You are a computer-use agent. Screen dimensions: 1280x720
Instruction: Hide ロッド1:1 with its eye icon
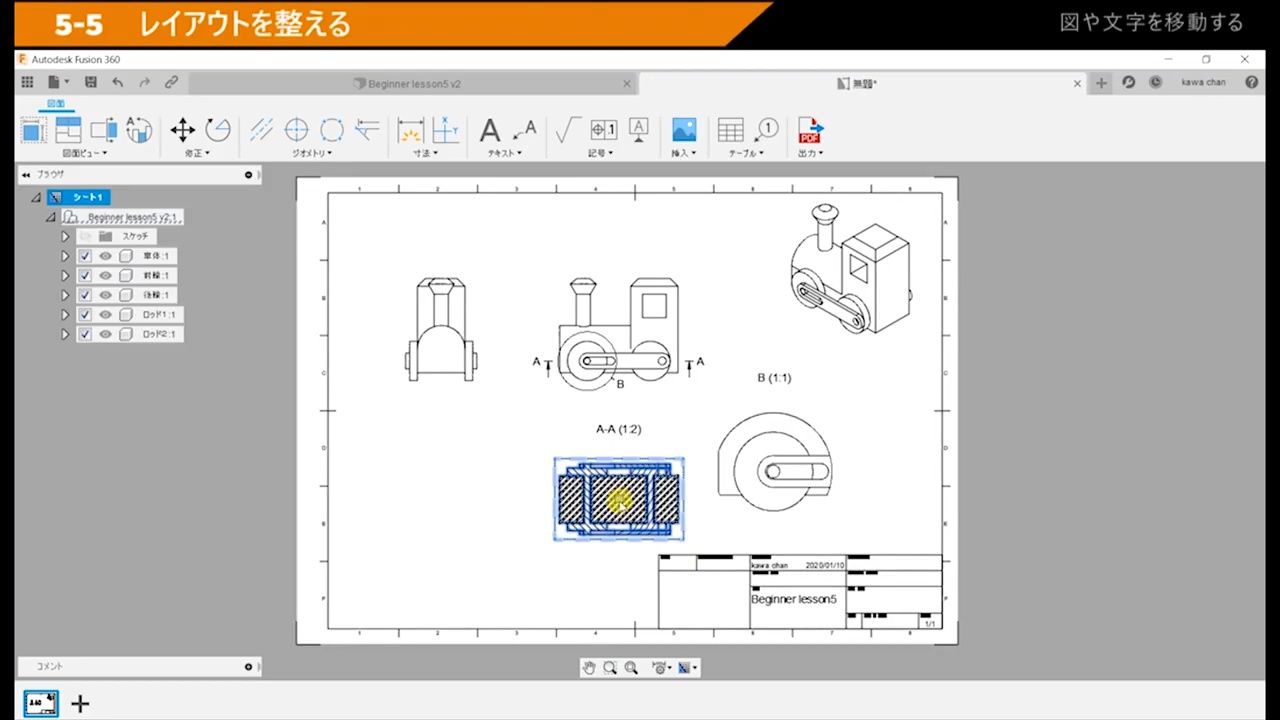click(105, 315)
